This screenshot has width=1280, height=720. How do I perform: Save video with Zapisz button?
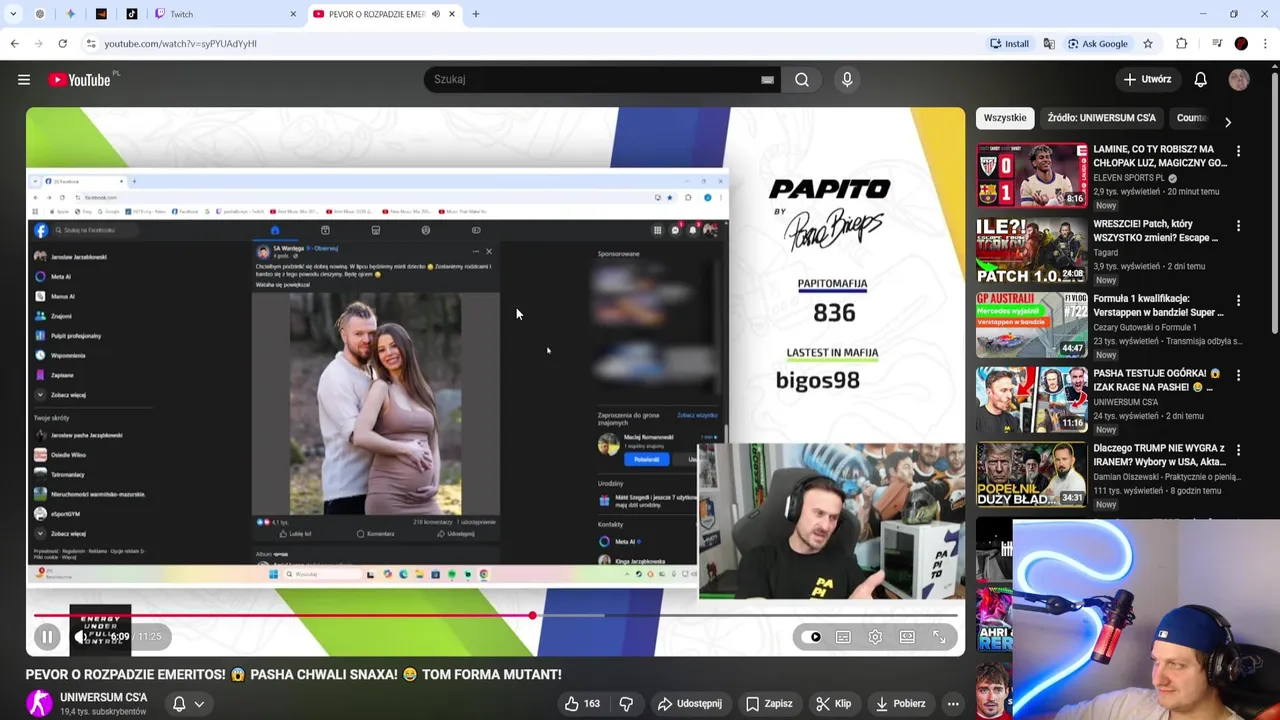point(769,704)
